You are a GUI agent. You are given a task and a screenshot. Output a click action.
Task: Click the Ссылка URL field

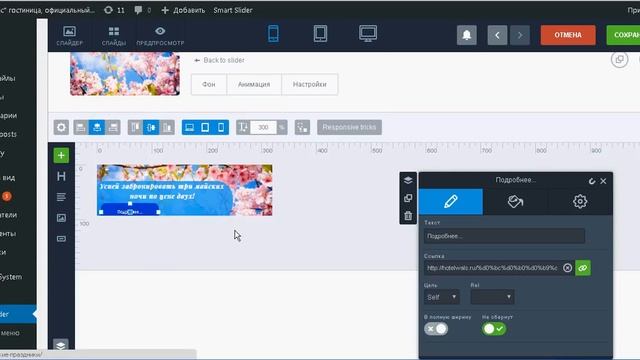(492, 268)
